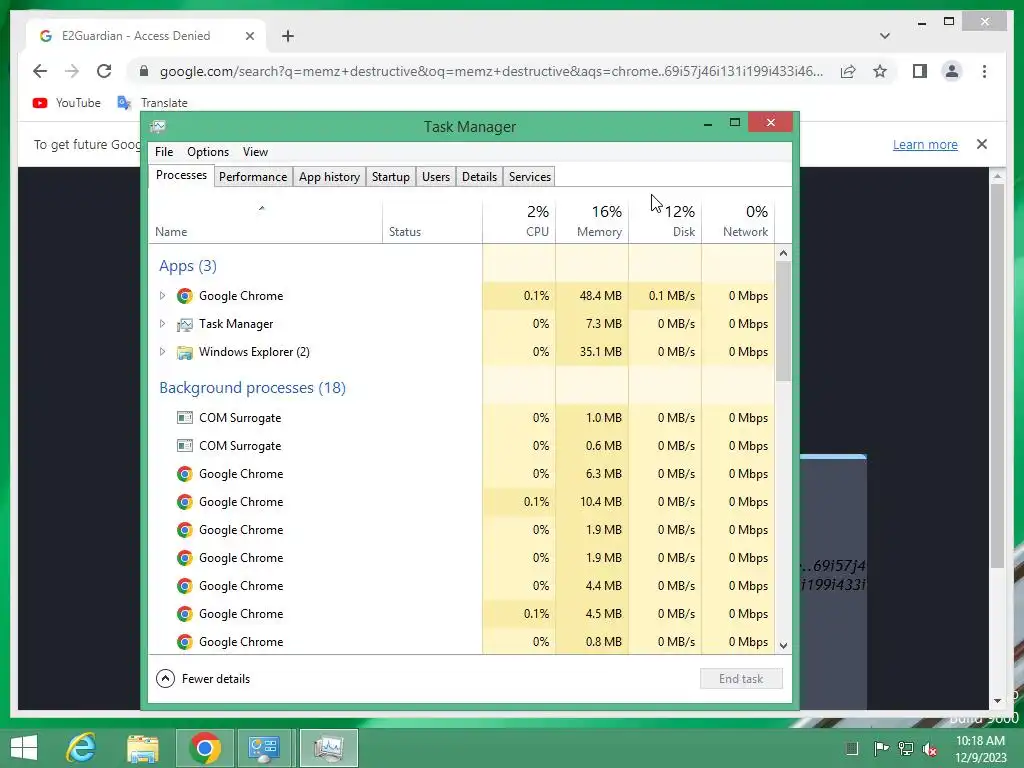Click the Status column header

[432, 222]
